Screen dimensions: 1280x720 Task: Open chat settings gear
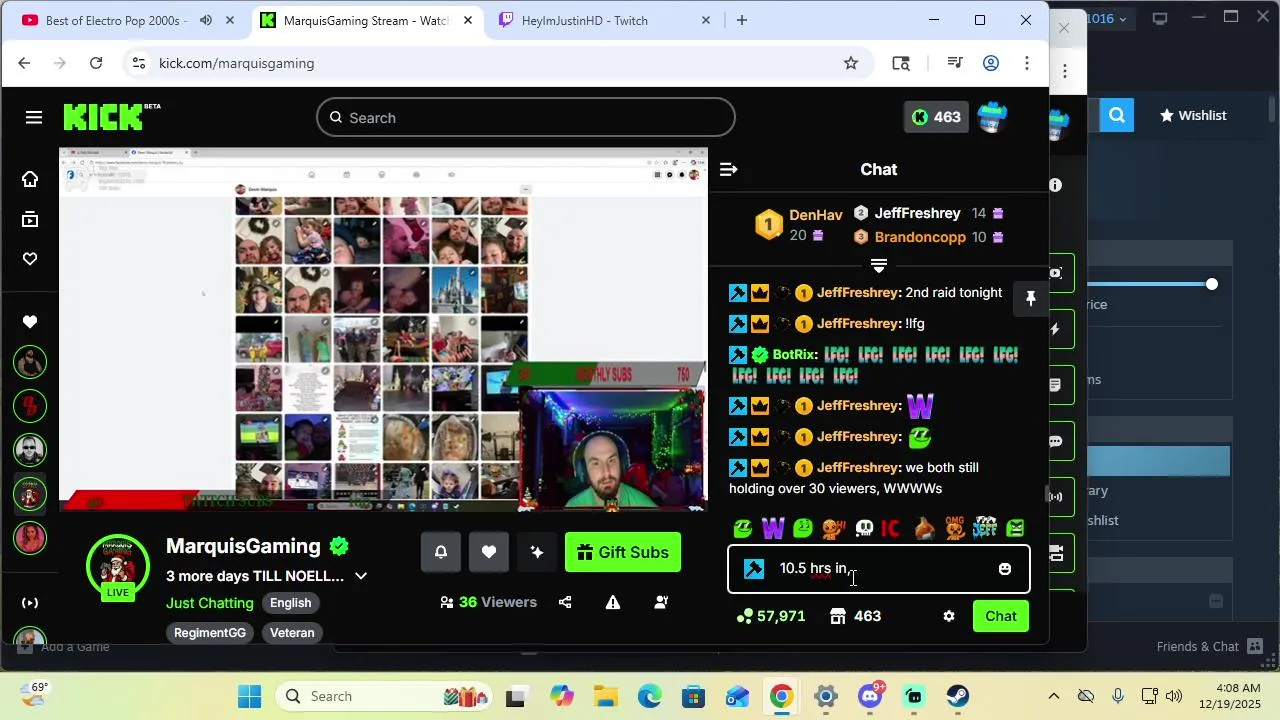click(949, 616)
